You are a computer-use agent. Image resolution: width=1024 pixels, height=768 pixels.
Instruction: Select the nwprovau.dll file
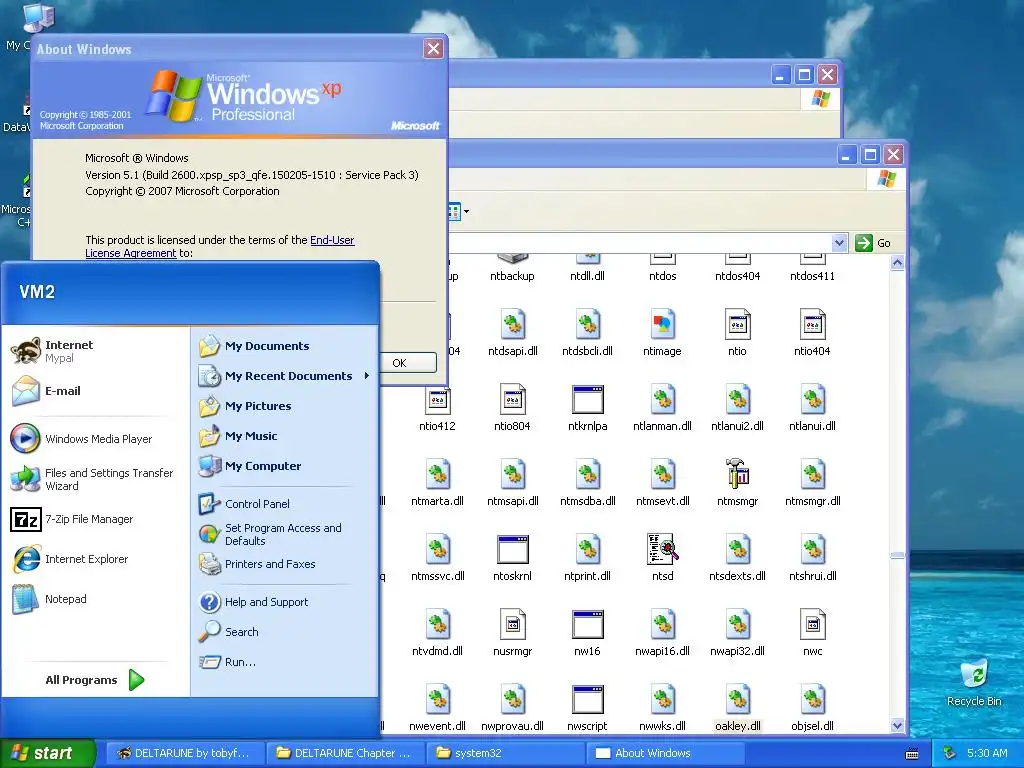pos(513,708)
